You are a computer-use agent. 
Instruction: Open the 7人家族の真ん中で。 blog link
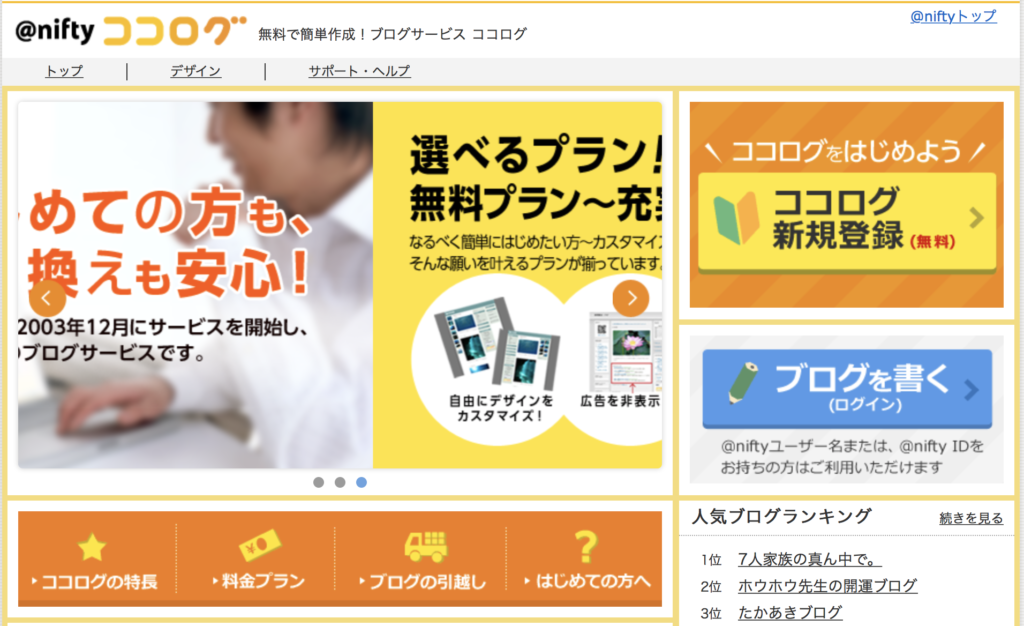(810, 559)
